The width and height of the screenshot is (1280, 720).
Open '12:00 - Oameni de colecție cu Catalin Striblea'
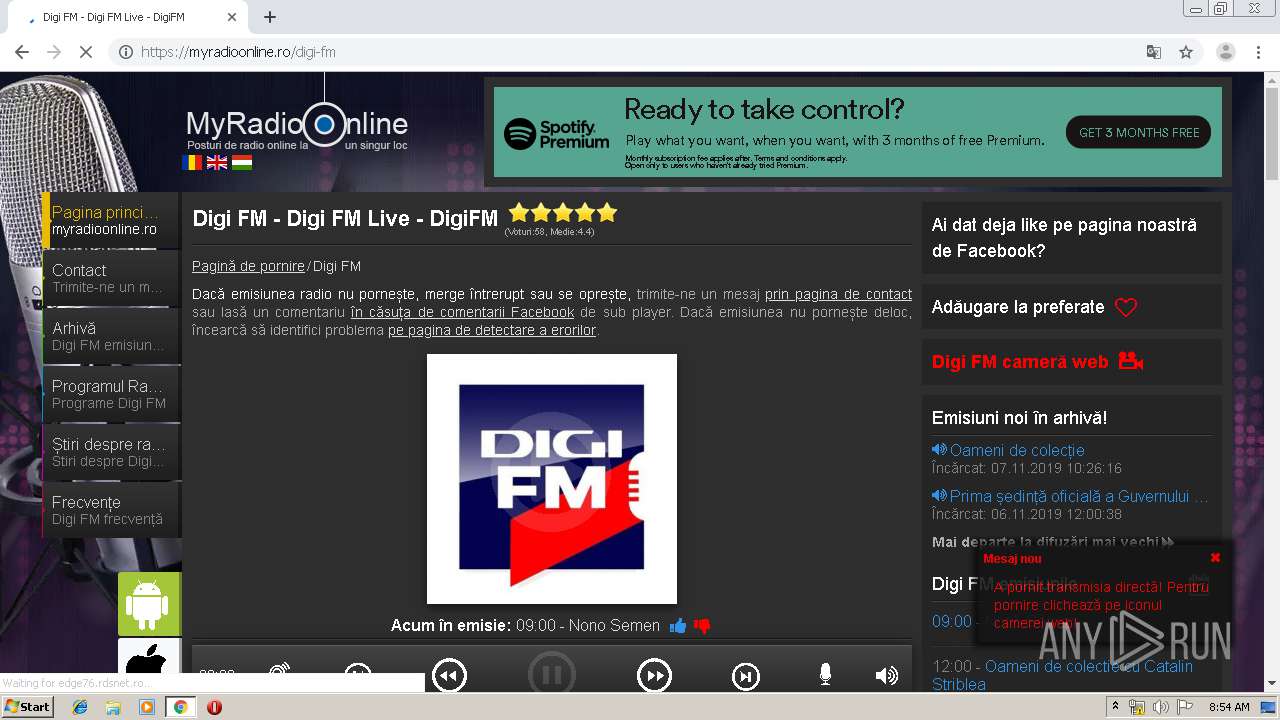[1063, 675]
